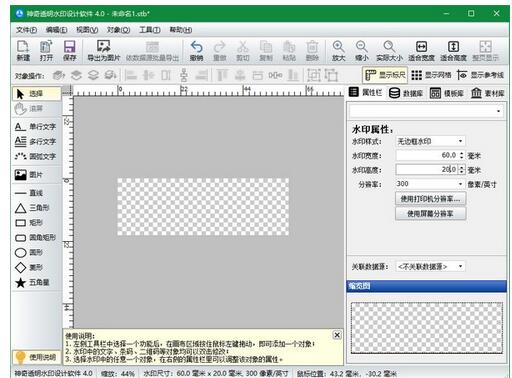Click 导出为图片 export image icon

coord(104,51)
